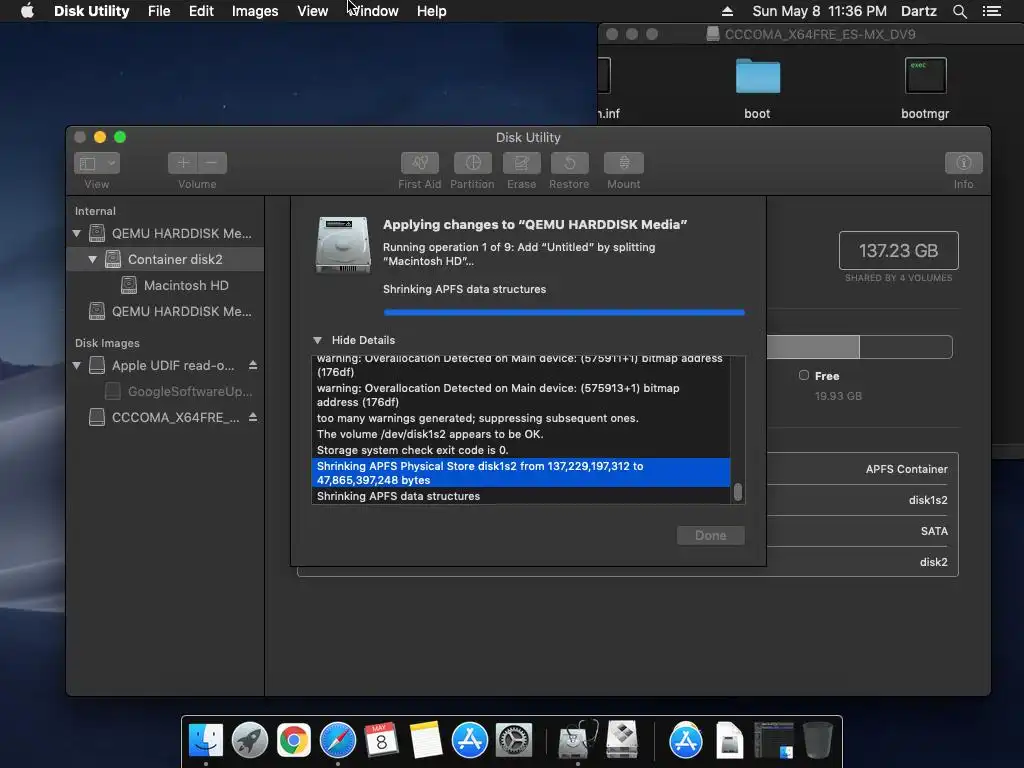Viewport: 1024px width, 768px height.
Task: Open Disk Utility icon in the Dock
Action: click(x=577, y=741)
